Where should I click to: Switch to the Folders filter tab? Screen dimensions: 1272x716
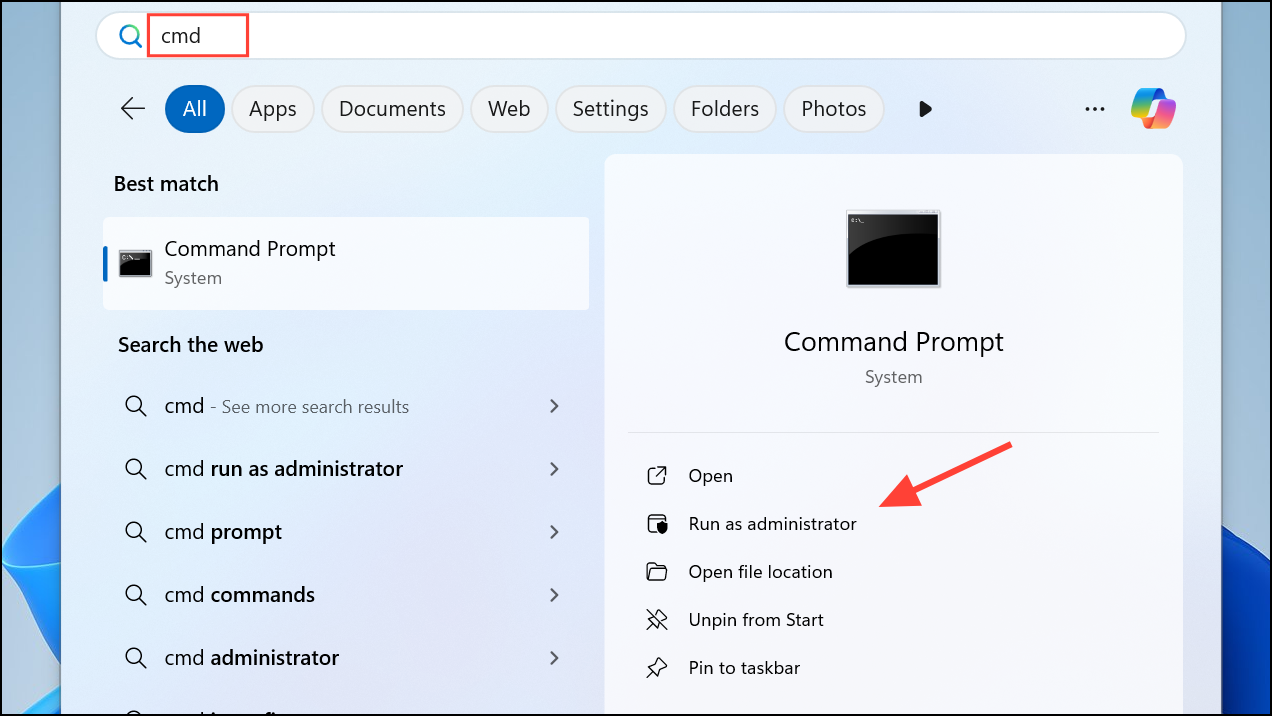click(x=725, y=108)
